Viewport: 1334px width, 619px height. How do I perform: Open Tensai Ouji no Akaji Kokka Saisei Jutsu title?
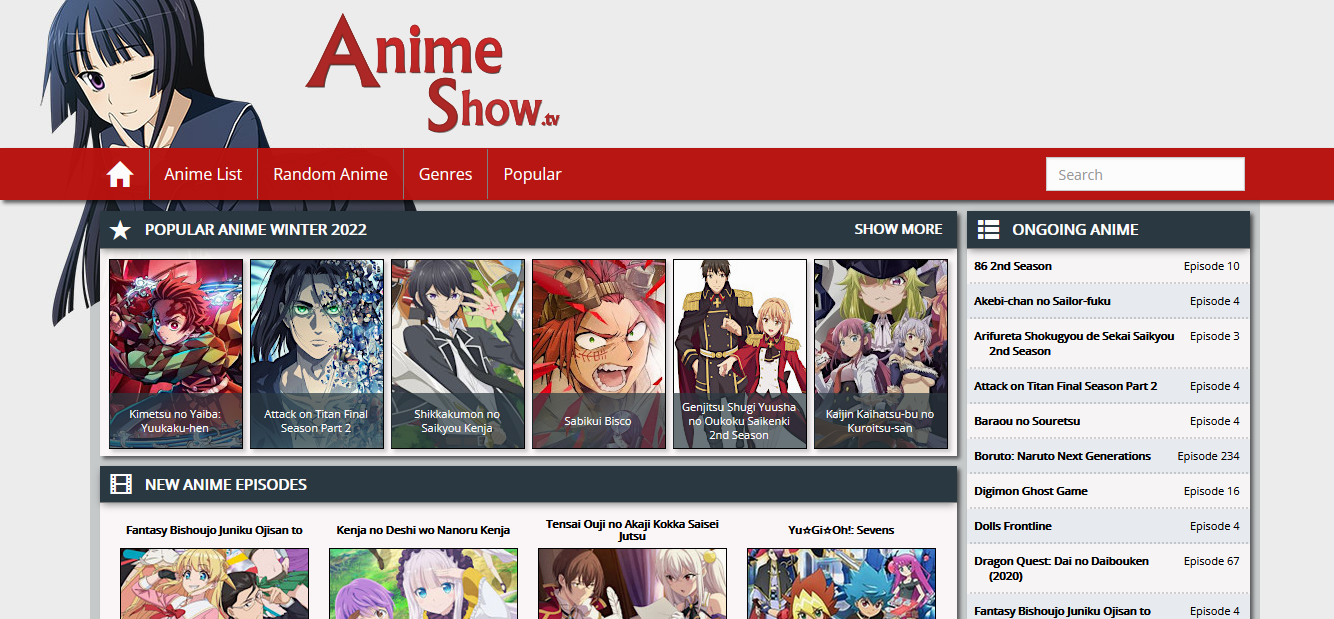632,530
